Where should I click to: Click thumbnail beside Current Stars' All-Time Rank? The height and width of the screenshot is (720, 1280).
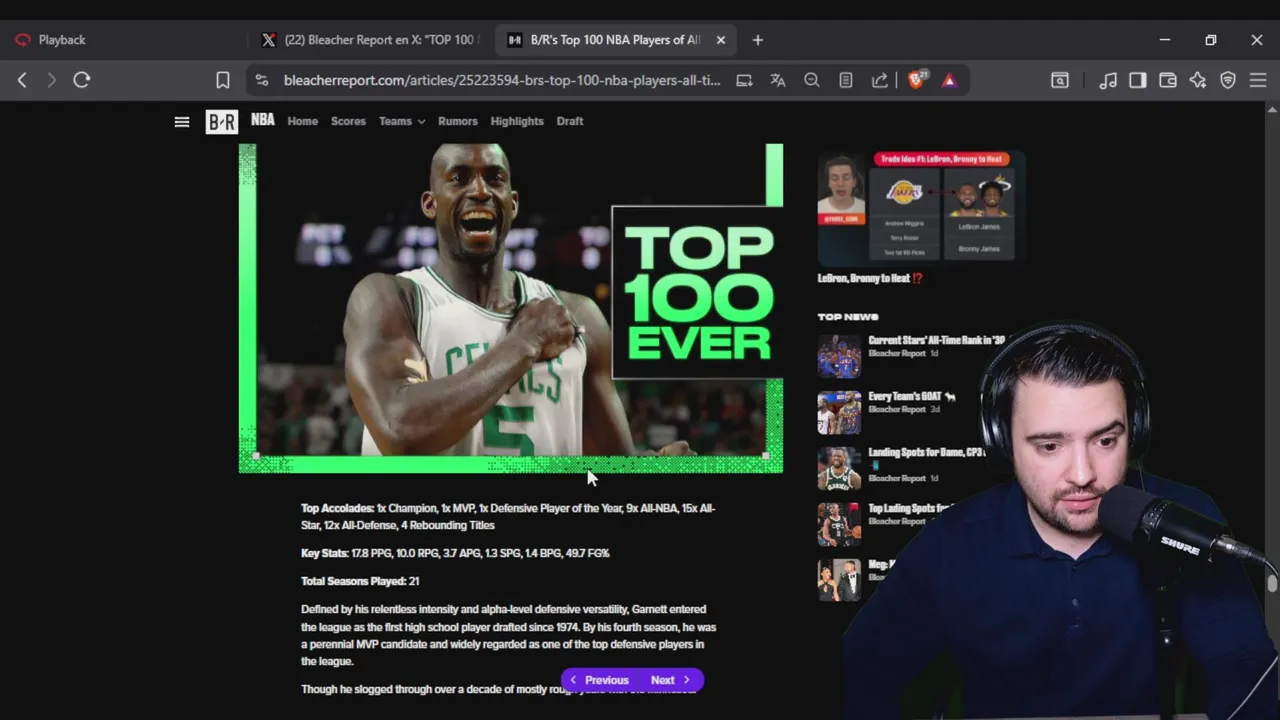[x=839, y=356]
